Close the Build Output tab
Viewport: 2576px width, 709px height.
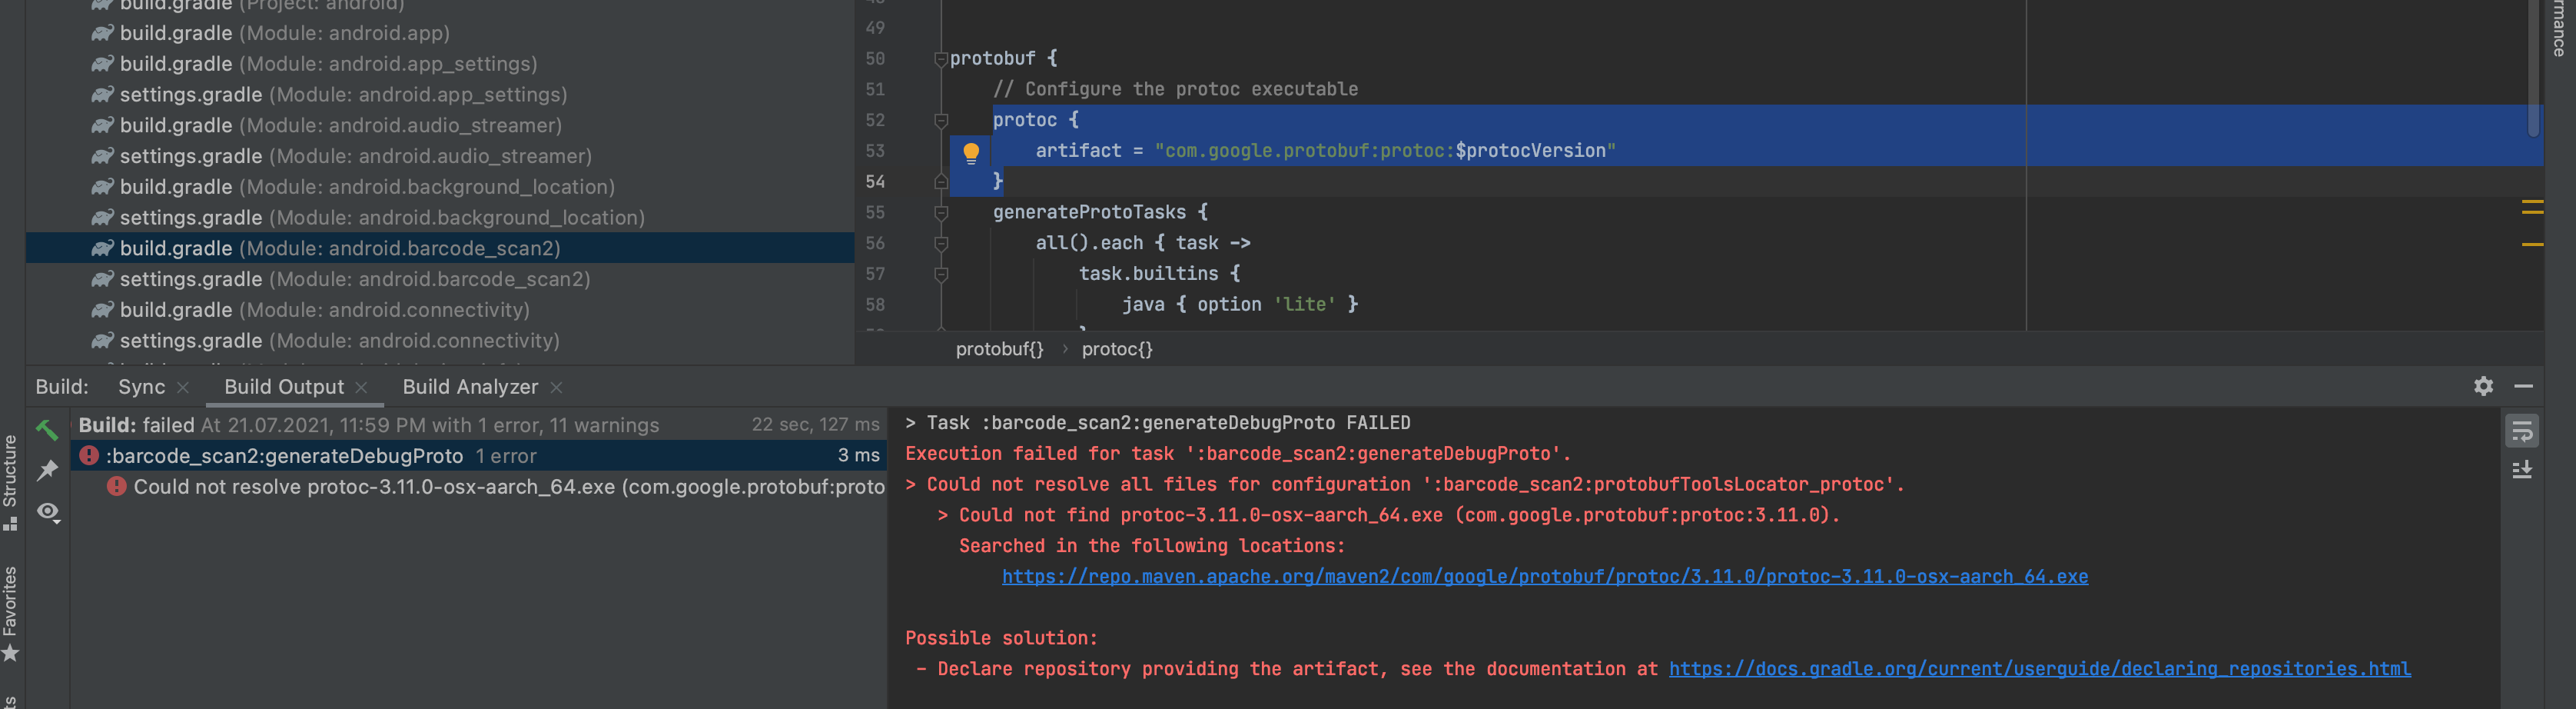[x=361, y=387]
